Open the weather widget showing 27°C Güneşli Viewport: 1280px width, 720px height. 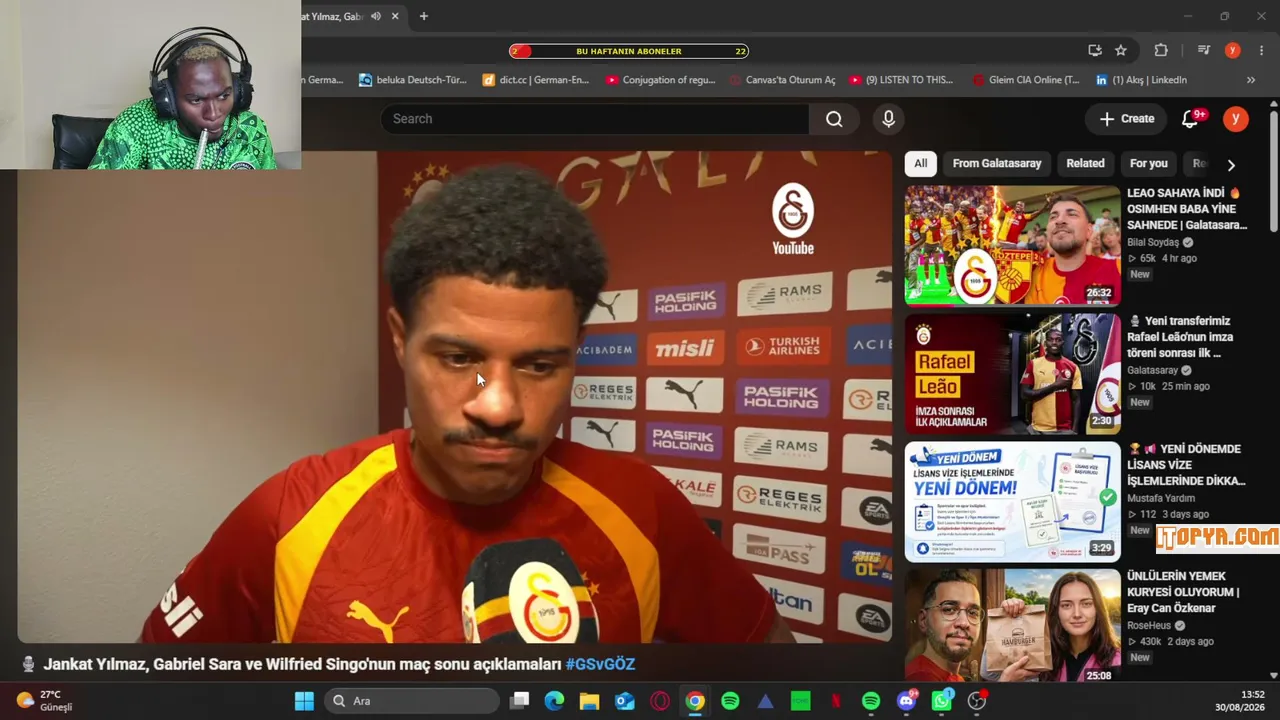45,701
